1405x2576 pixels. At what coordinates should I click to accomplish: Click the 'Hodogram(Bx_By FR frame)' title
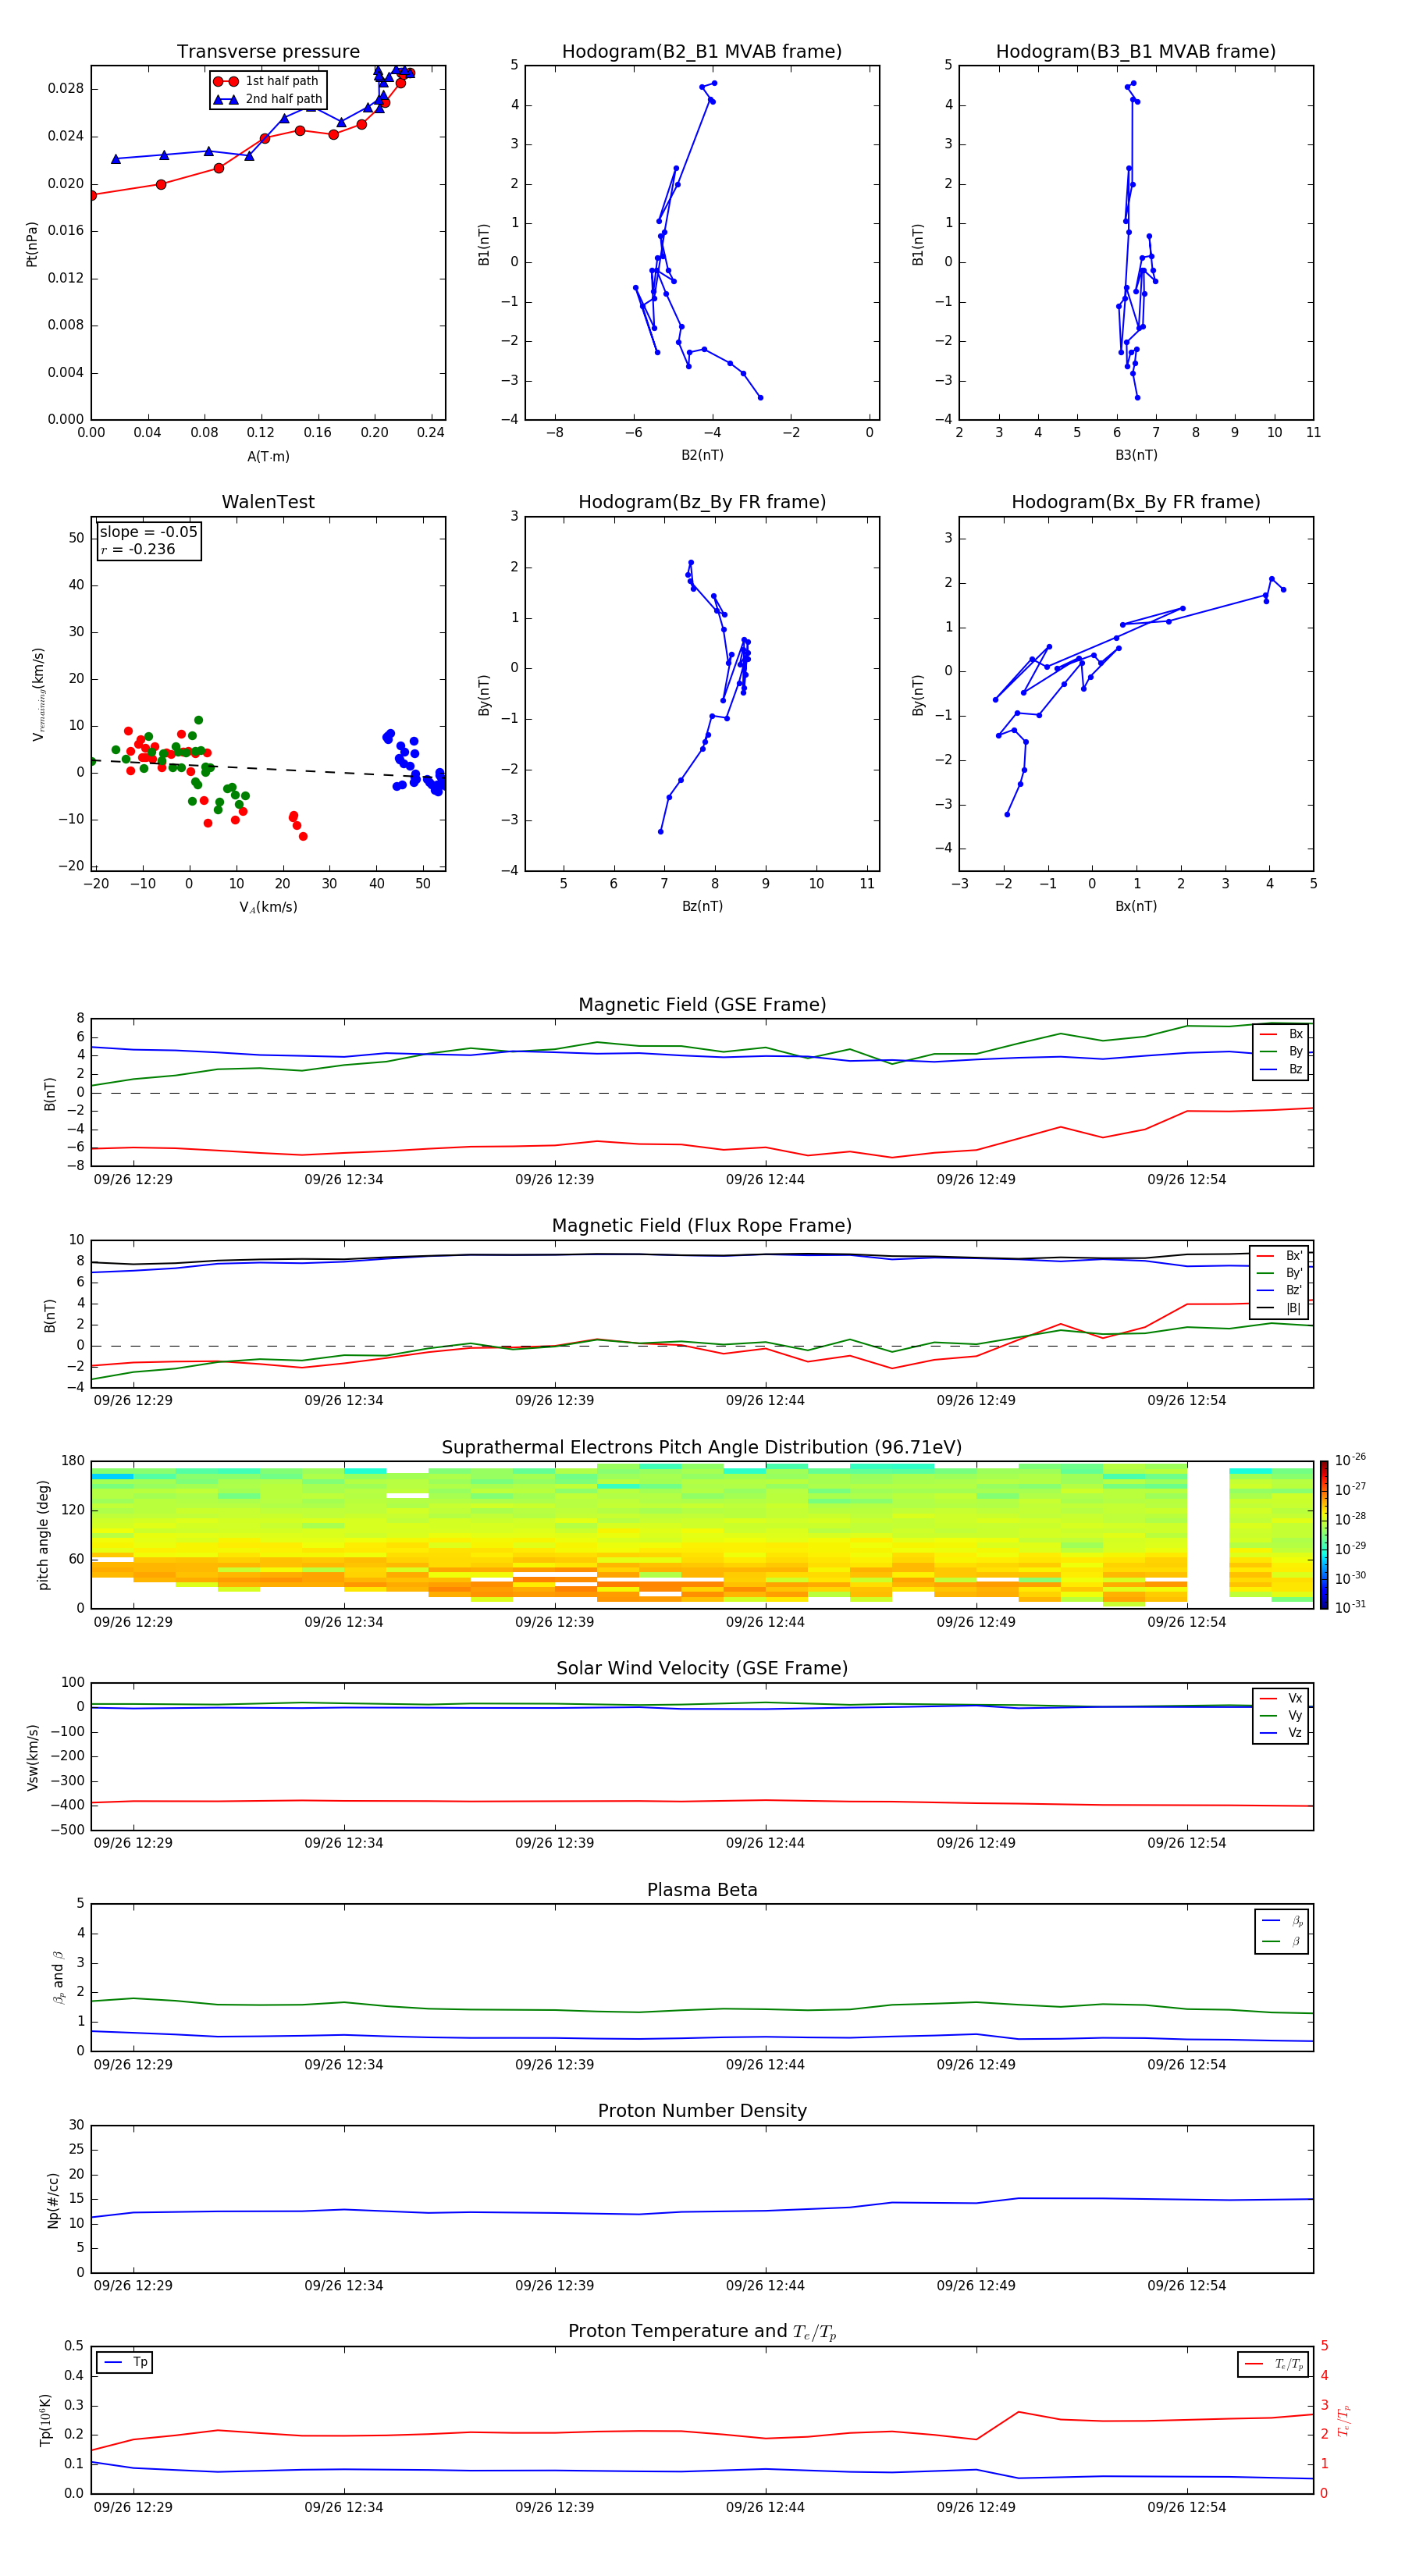pos(1136,502)
